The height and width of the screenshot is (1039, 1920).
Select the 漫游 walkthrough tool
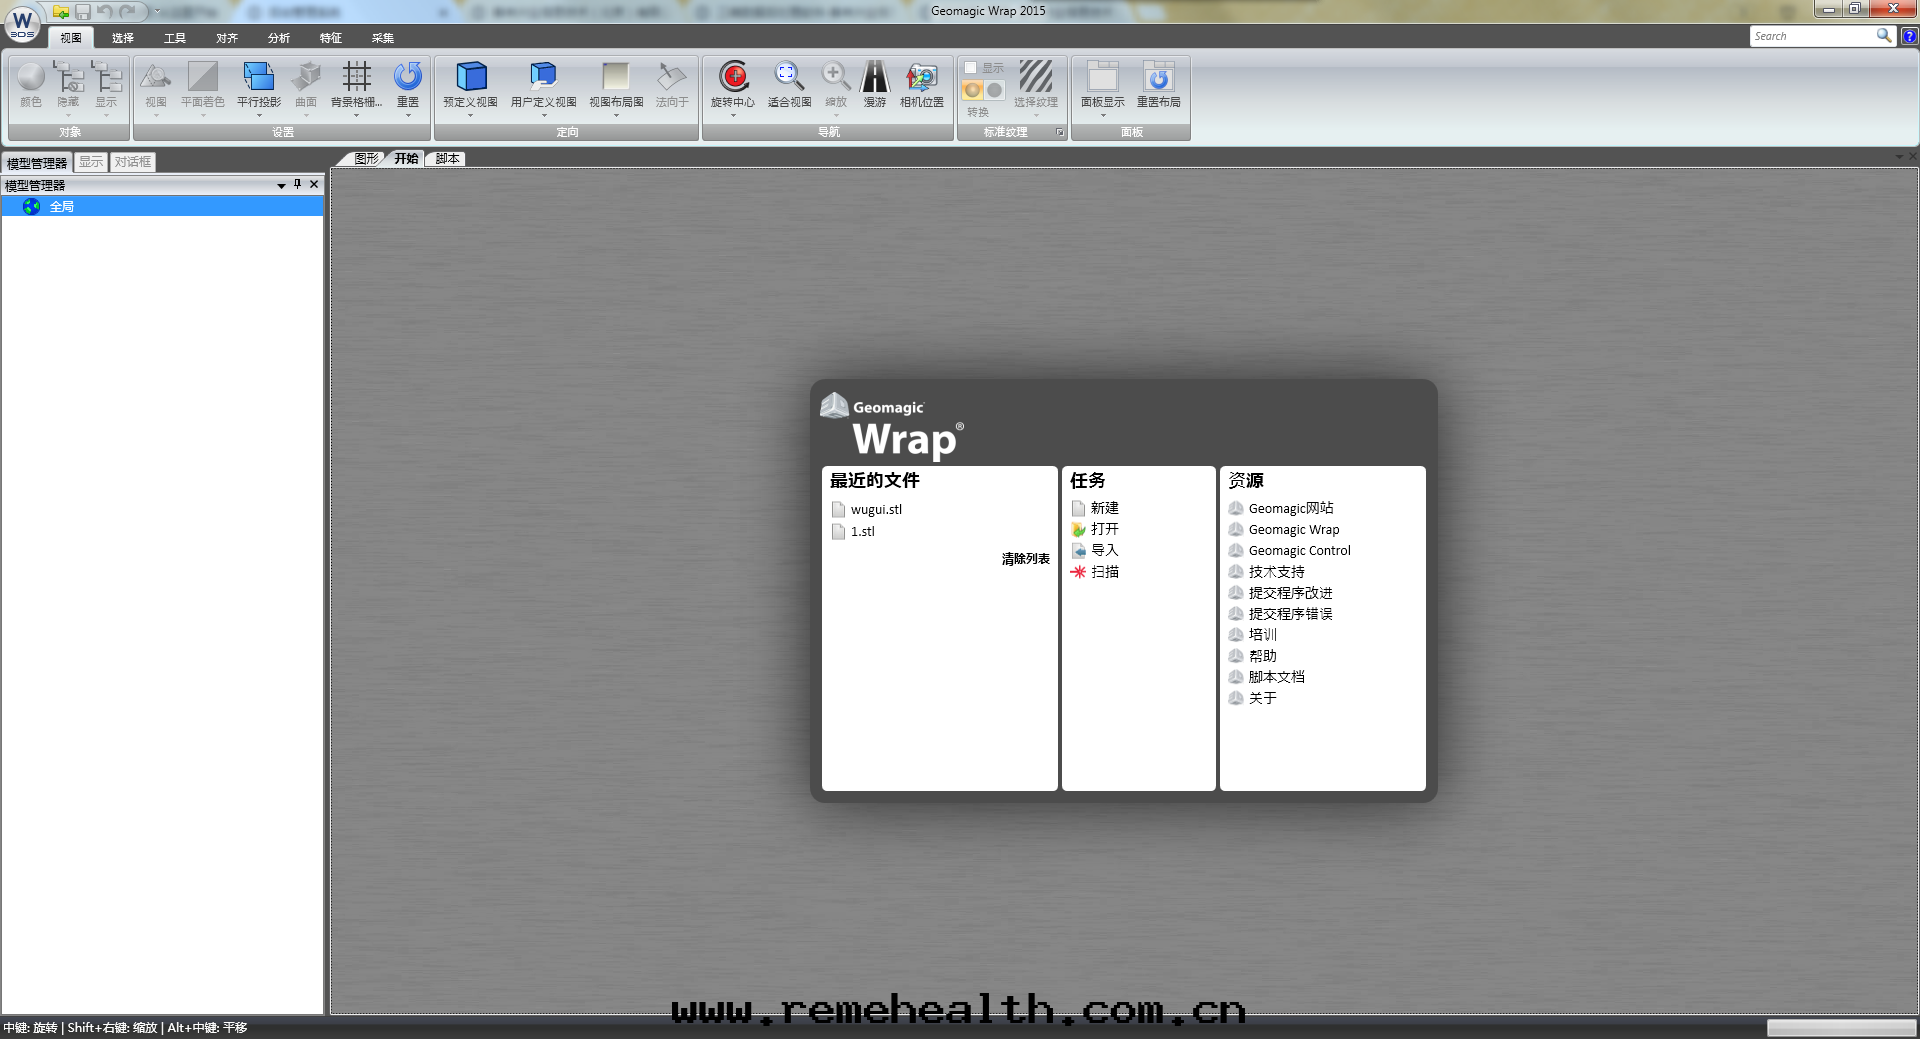coord(874,78)
